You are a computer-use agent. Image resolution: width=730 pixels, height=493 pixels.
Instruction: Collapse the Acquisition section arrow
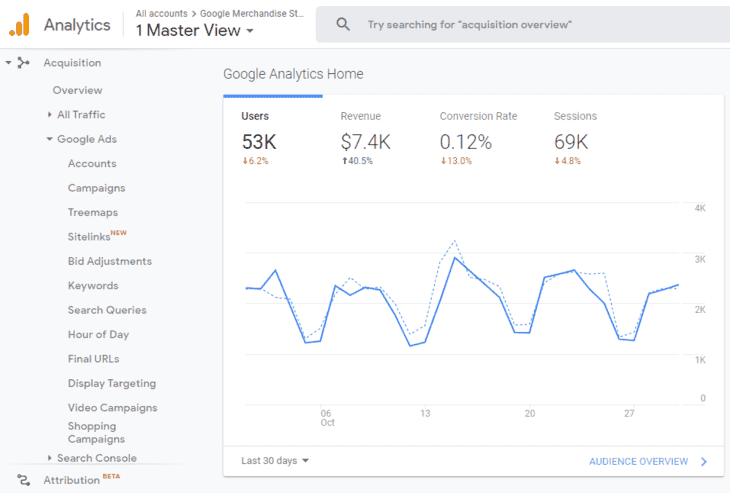coord(8,62)
